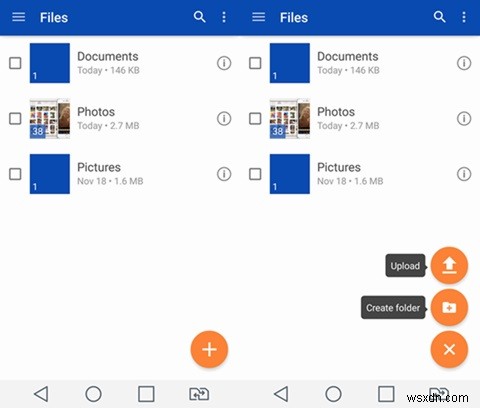Show info for Pictures in right screen
Screen dimensions: 480x408
(x=464, y=174)
